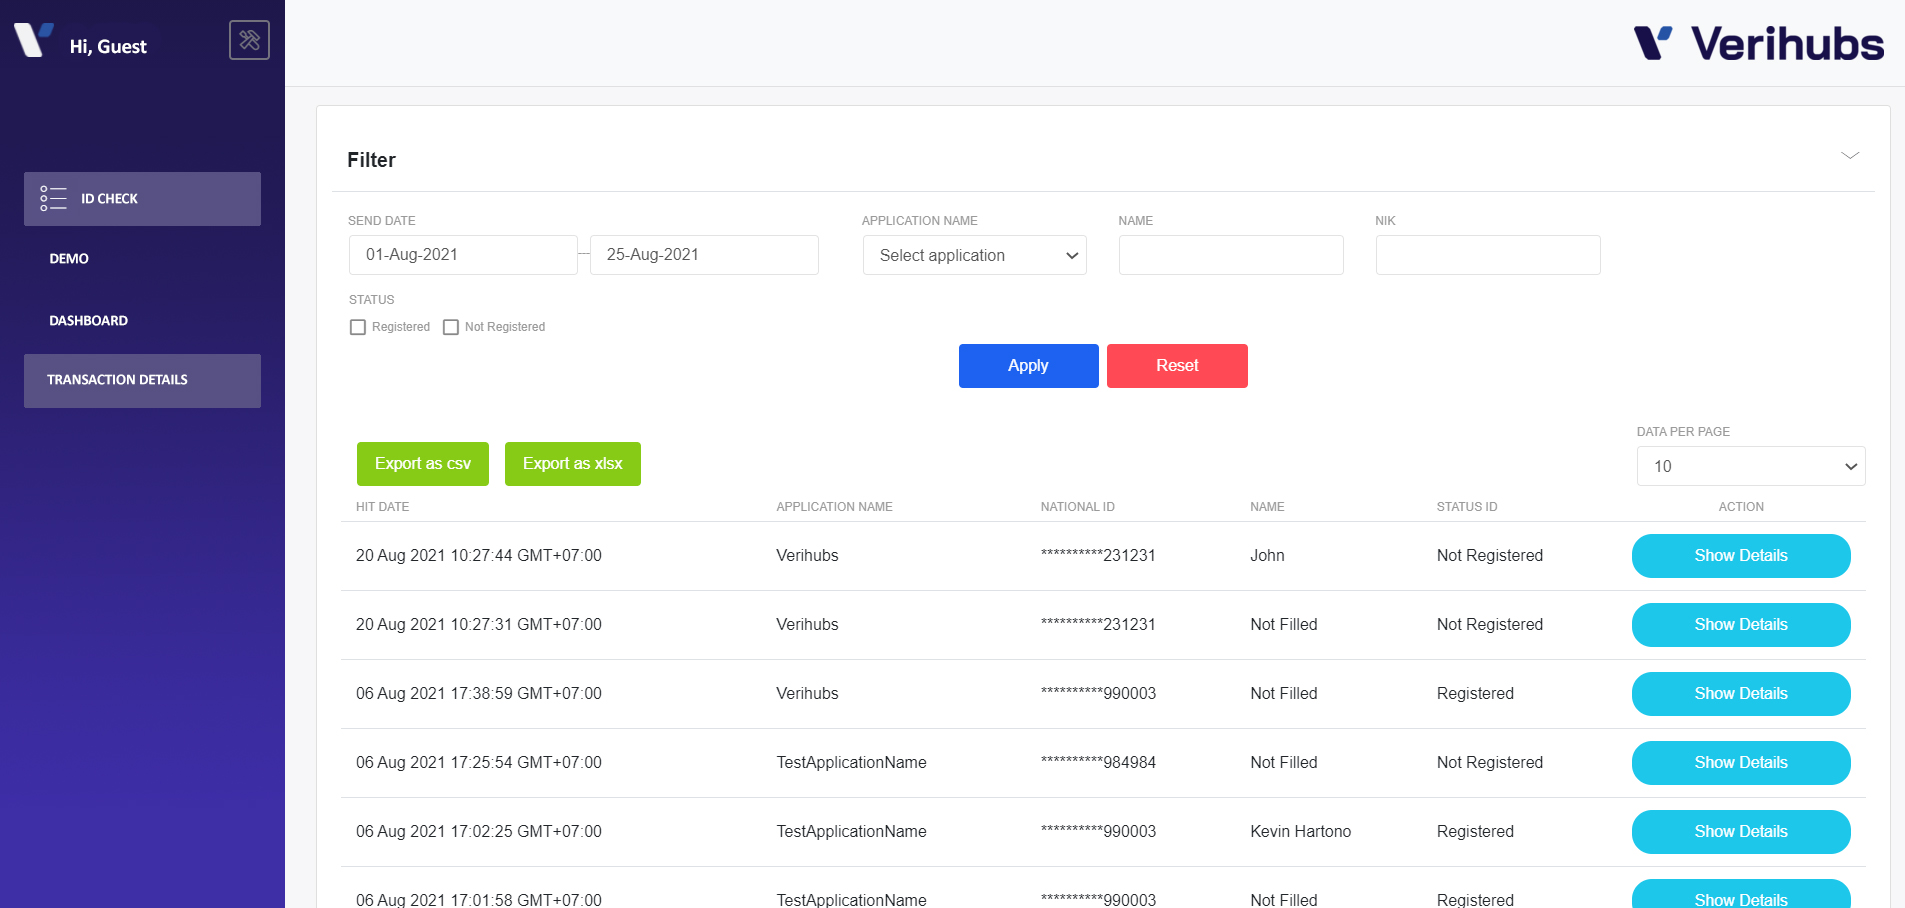Click the ID Check list icon

53,198
